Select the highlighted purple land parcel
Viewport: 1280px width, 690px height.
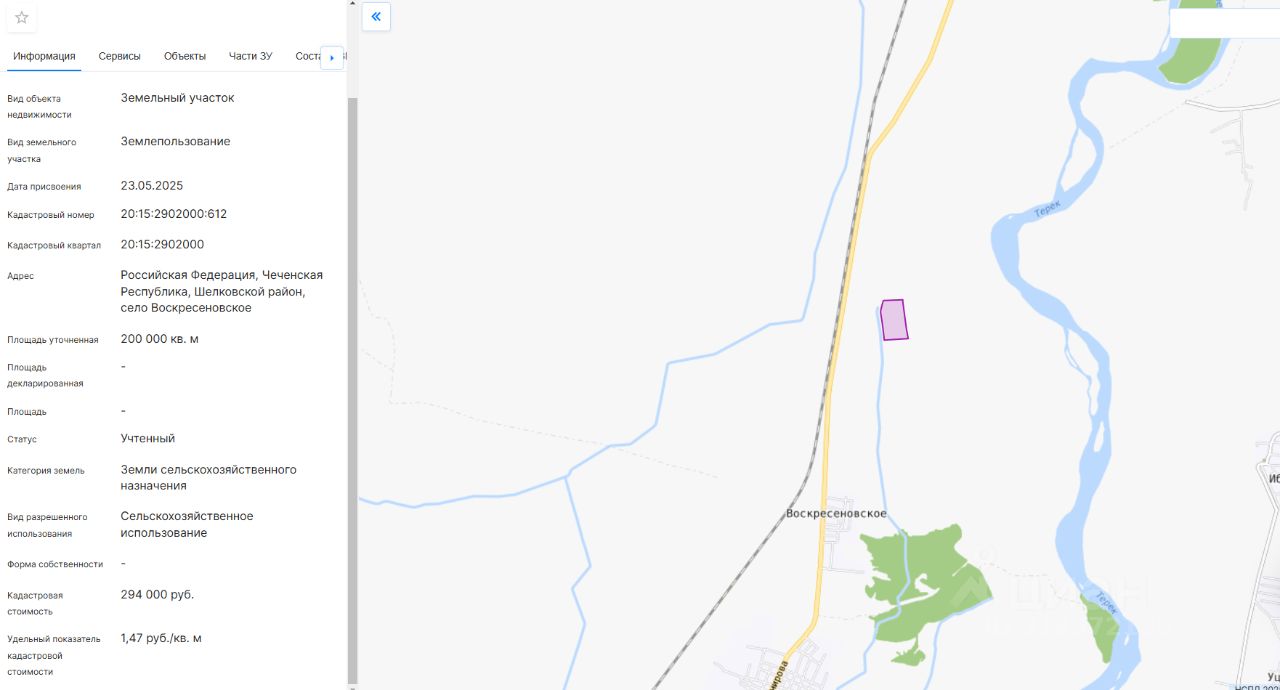pyautogui.click(x=894, y=320)
